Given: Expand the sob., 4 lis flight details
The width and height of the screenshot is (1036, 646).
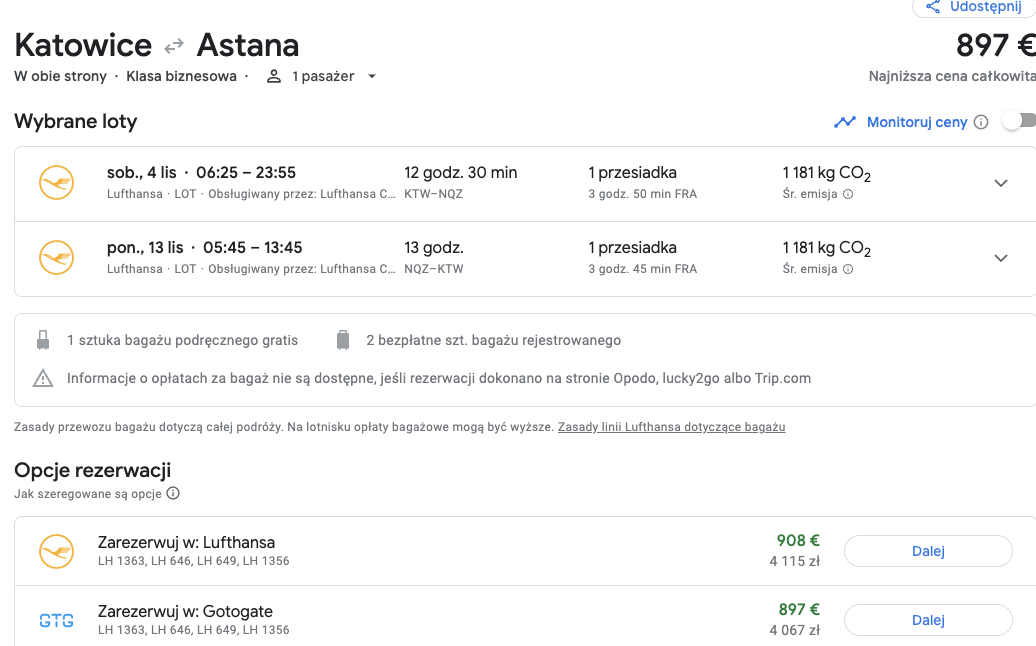Looking at the screenshot, I should tap(1001, 183).
